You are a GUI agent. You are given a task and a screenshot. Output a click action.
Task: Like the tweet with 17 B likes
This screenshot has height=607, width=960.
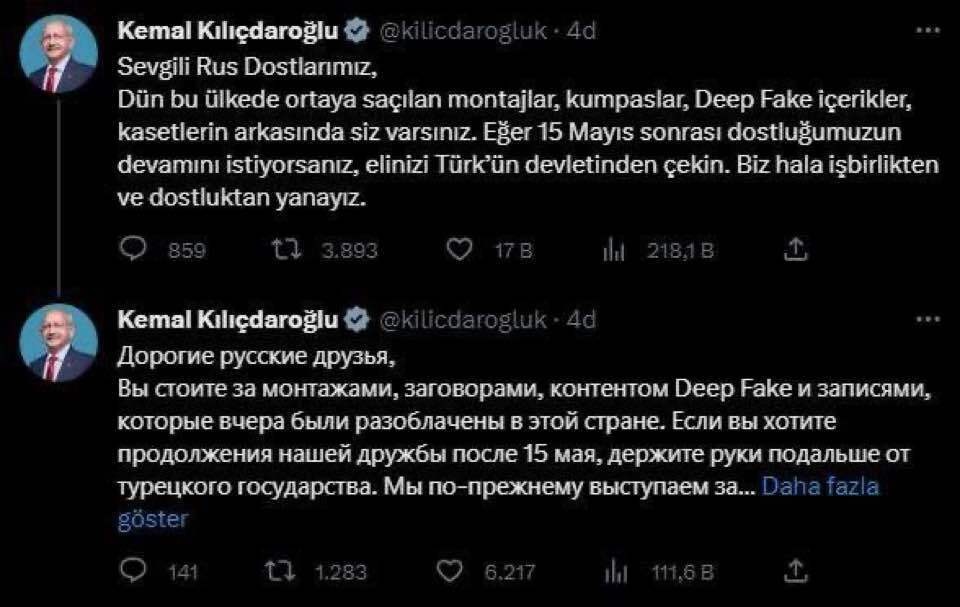pyautogui.click(x=459, y=250)
